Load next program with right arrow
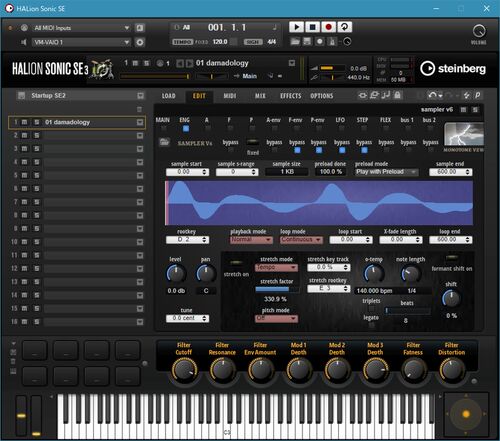The image size is (500, 441). pos(189,63)
